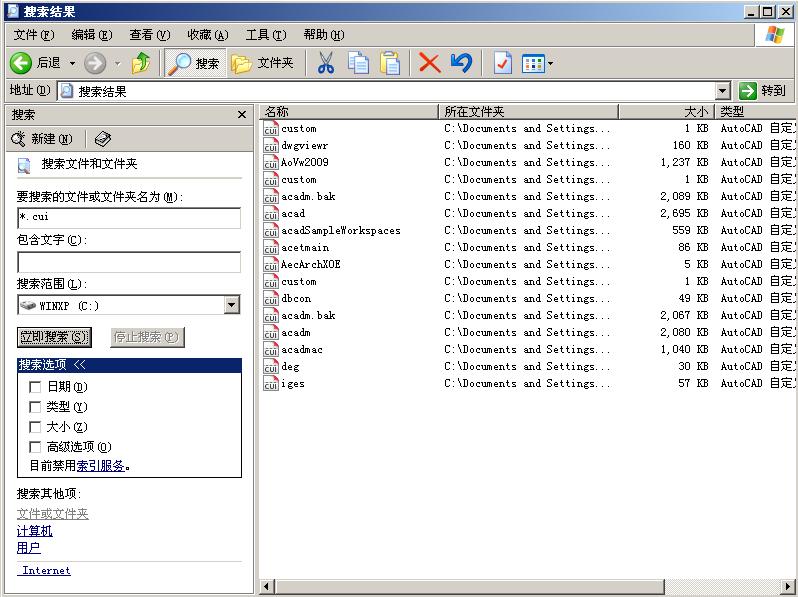
Task: Select the acadm file icon
Action: click(271, 332)
